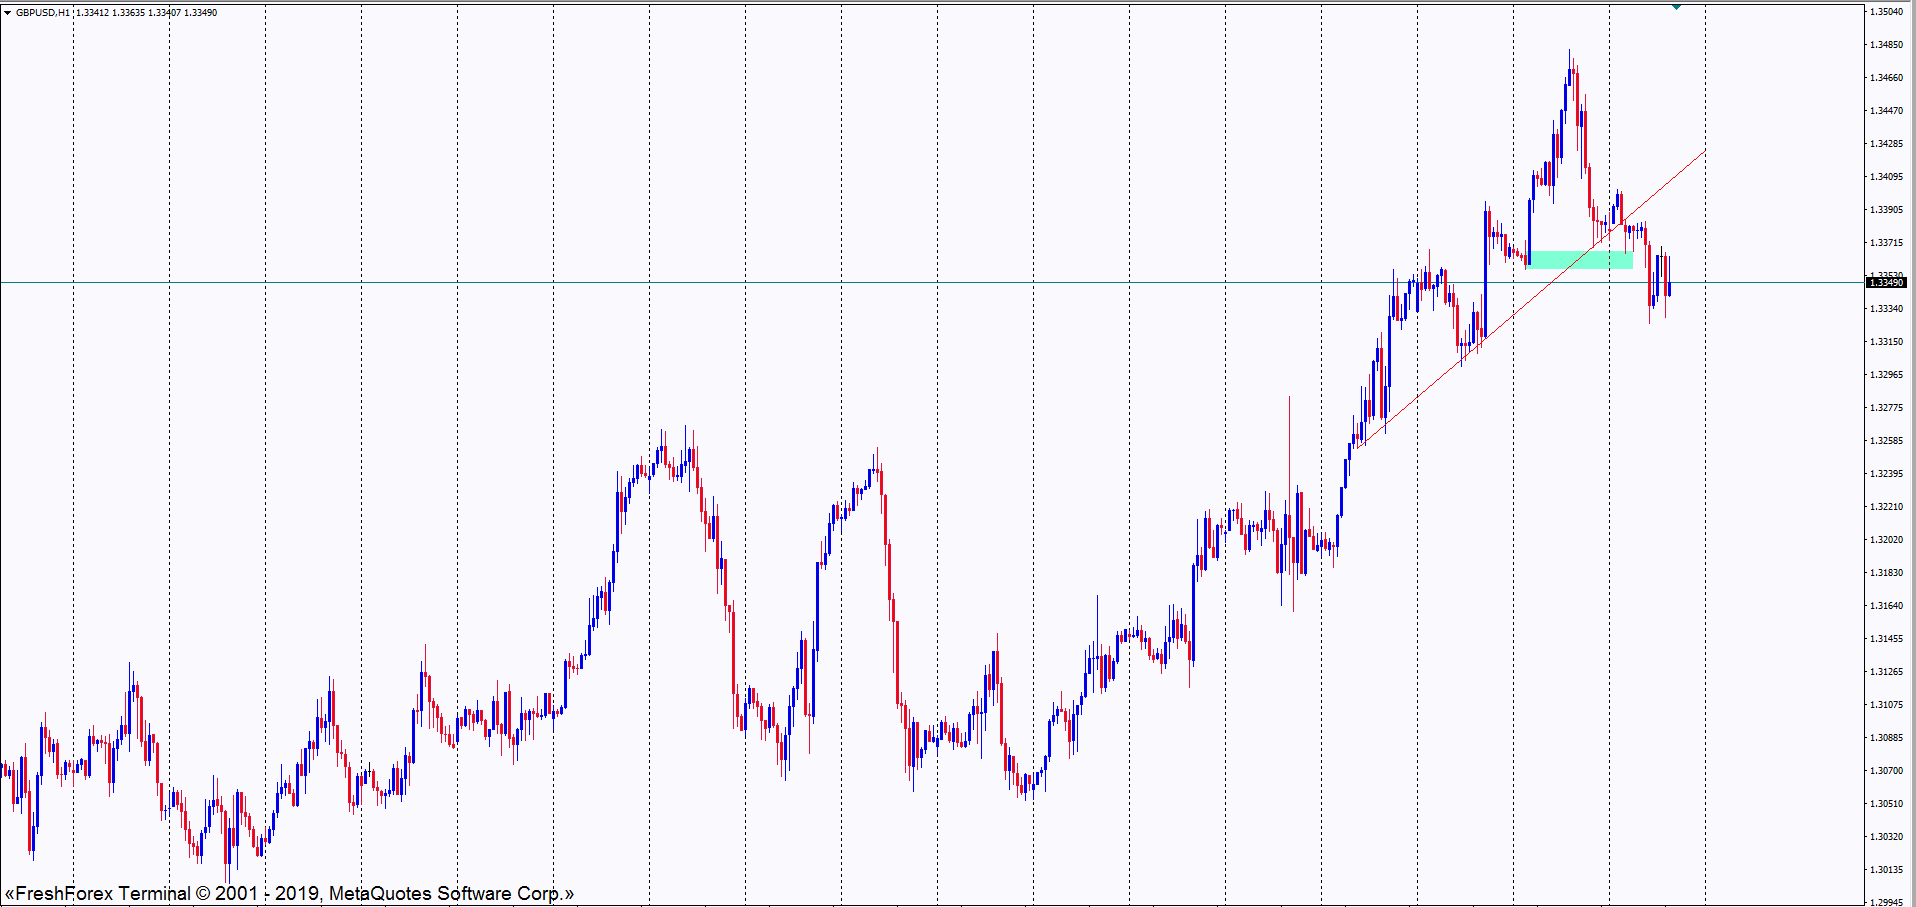Open the dropdown arrow beside GBPUSD,H1
Screen dimensions: 1916x907
[x=8, y=13]
